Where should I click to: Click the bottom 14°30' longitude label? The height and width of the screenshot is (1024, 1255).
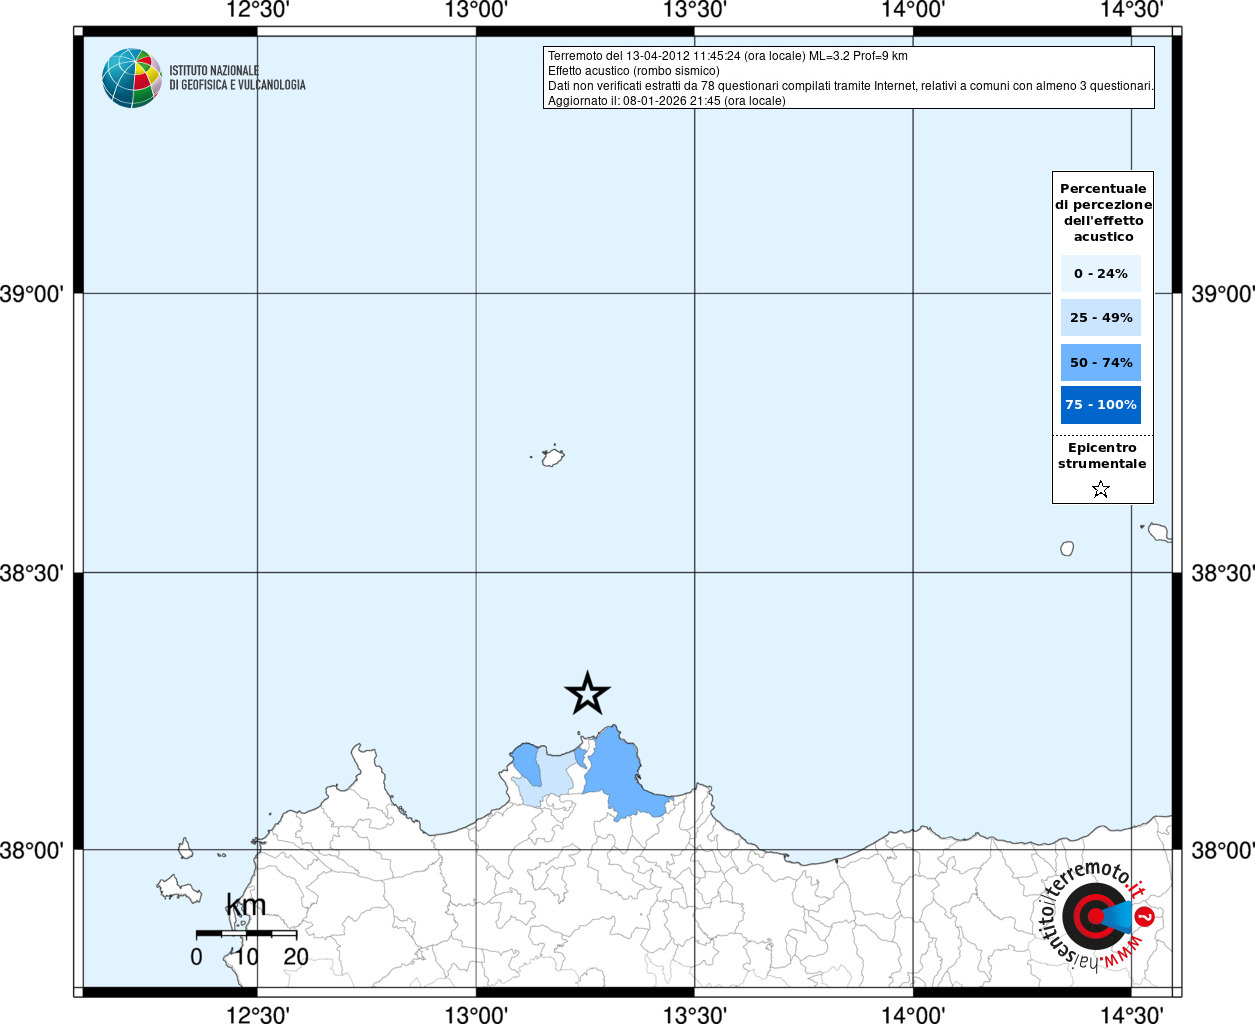[1131, 1015]
